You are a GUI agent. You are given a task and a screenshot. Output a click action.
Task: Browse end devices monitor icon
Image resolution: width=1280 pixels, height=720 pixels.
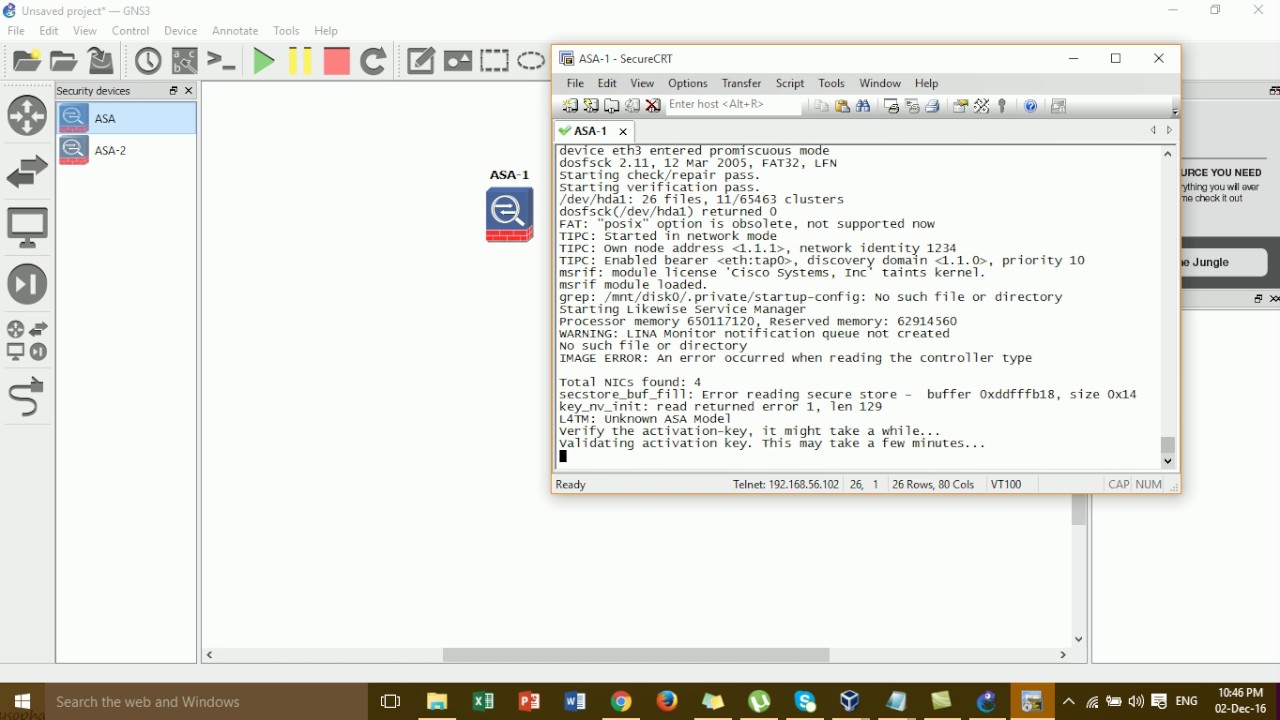[27, 228]
